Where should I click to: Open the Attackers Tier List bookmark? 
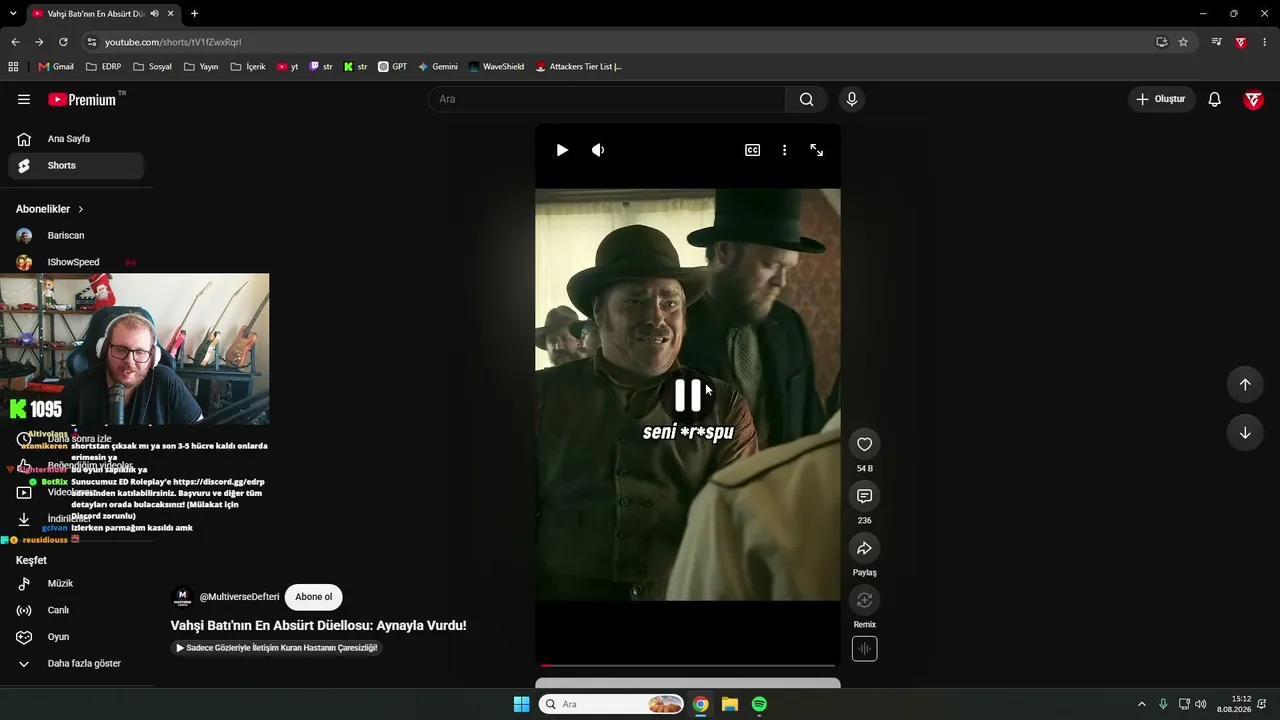pyautogui.click(x=578, y=67)
